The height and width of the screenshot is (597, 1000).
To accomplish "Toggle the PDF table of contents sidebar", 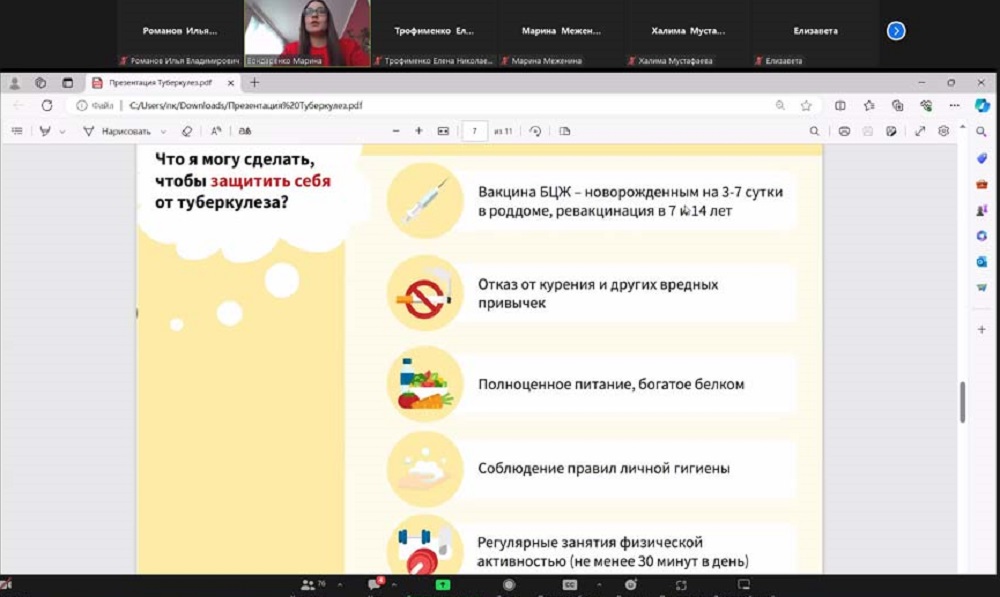I will click(x=17, y=131).
